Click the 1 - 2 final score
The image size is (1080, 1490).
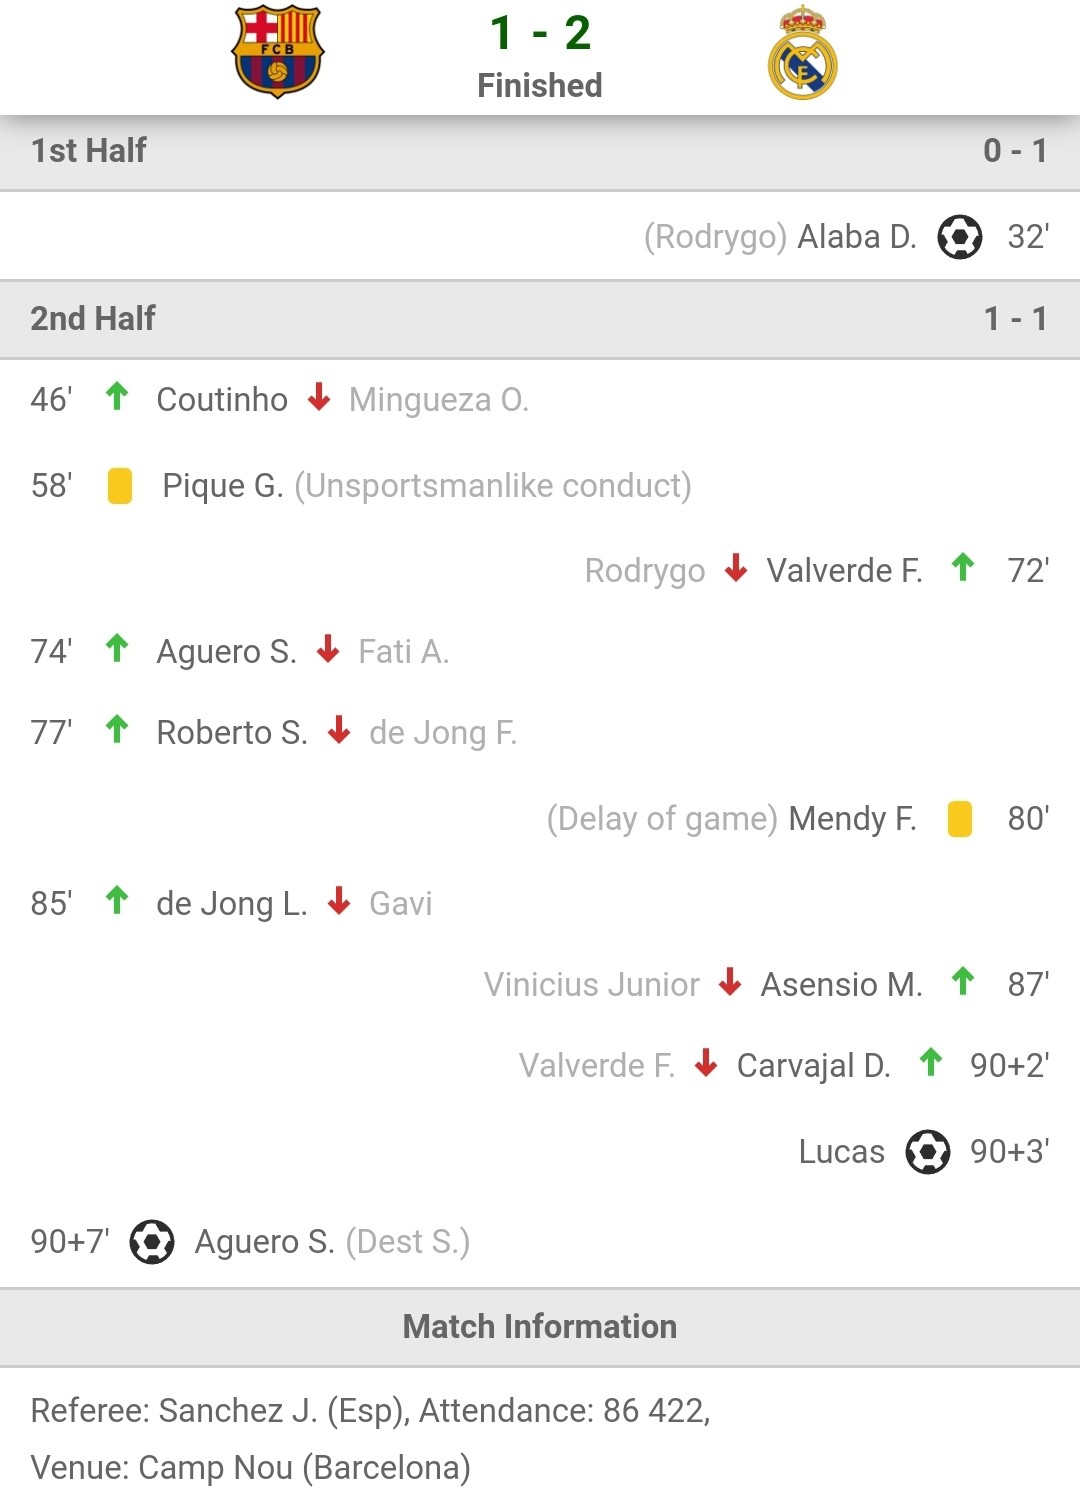pos(540,33)
